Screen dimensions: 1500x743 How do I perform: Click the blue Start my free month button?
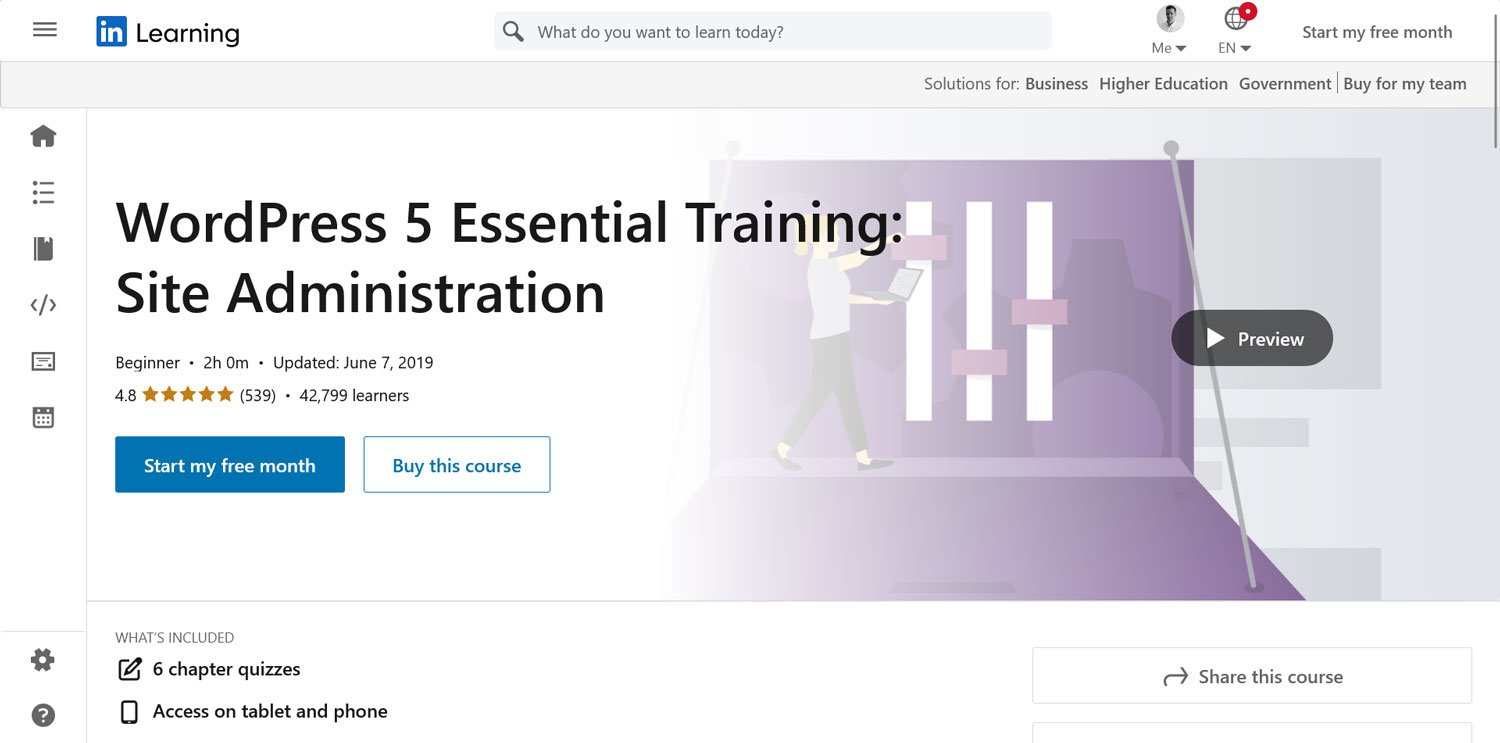(230, 465)
